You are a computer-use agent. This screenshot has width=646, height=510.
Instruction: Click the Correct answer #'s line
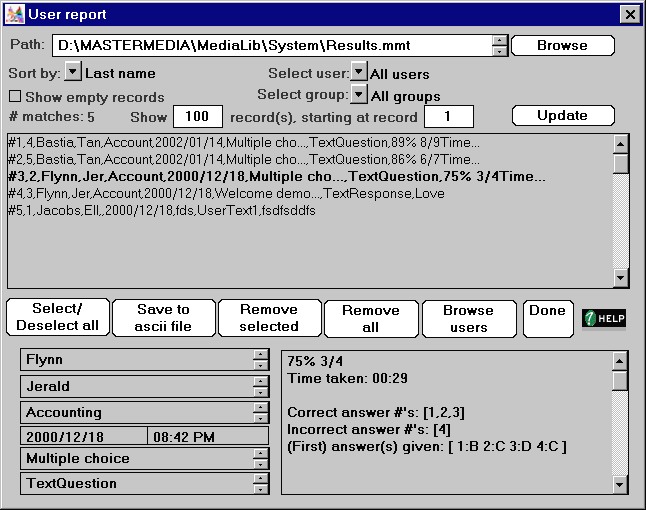376,412
